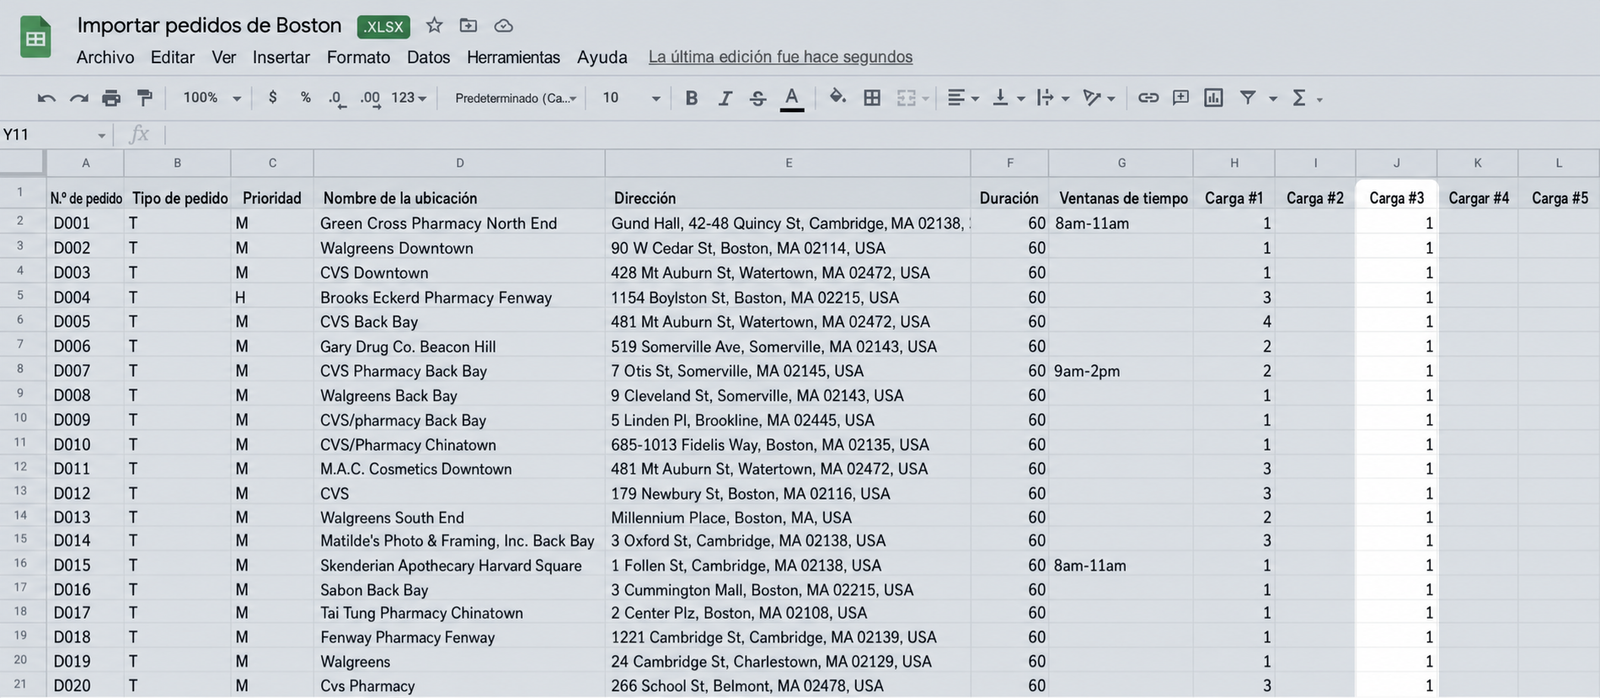The image size is (1600, 698).
Task: Toggle strikethrough formatting
Action: [758, 98]
